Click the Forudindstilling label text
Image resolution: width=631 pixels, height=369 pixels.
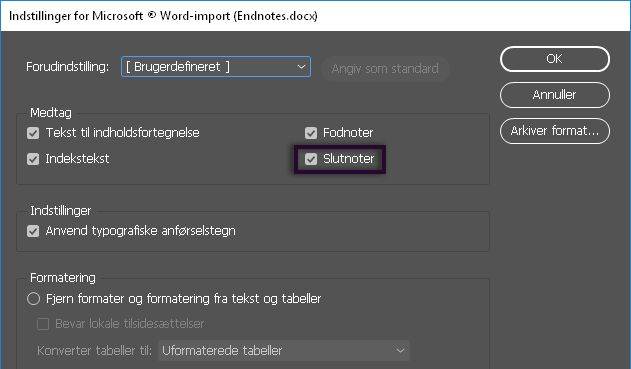[67, 67]
